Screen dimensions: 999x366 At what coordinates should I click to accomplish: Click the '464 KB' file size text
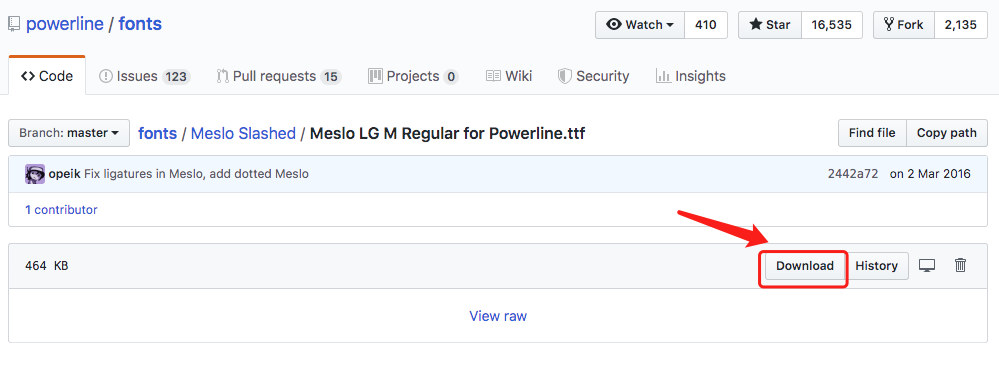[x=47, y=266]
